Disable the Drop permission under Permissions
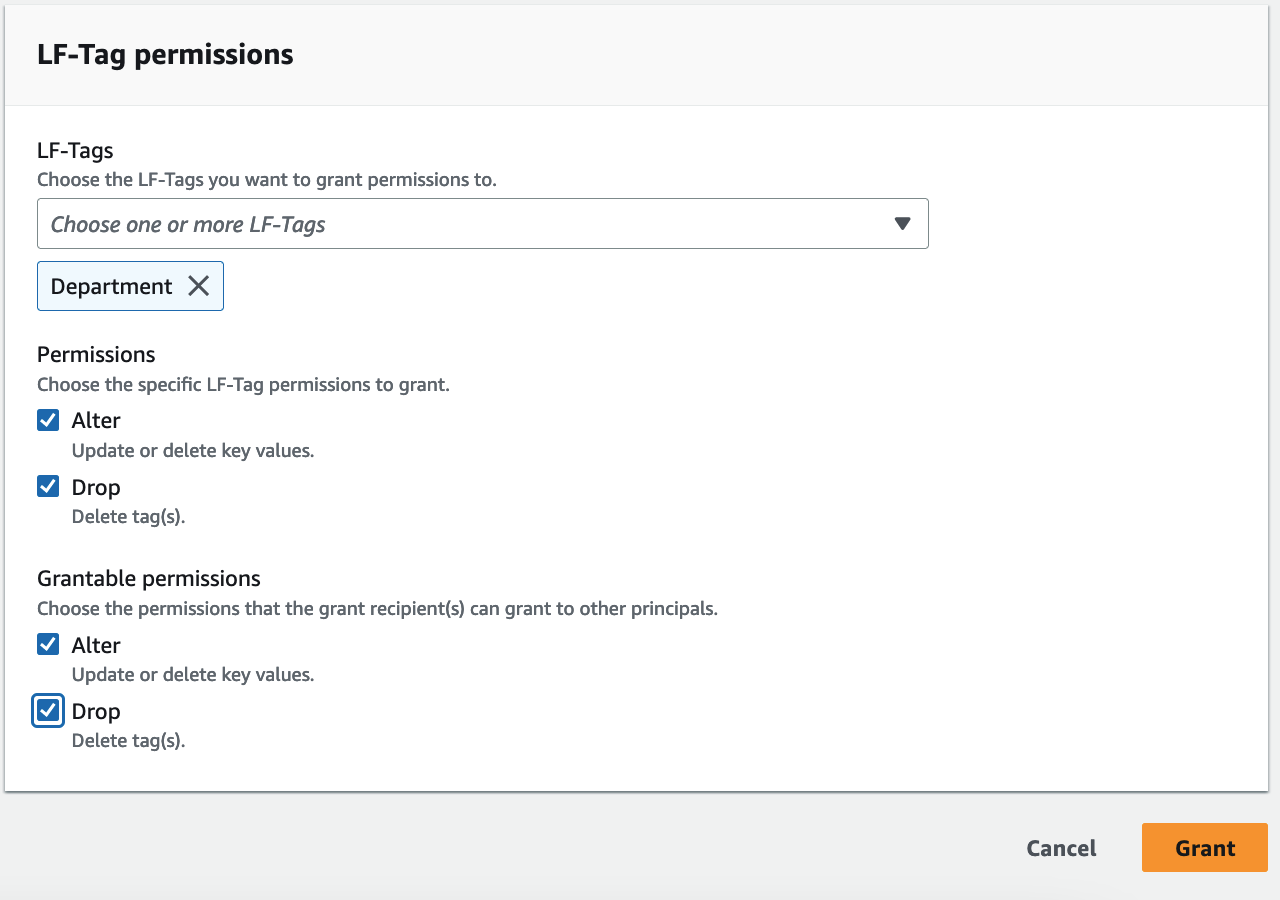 48,486
